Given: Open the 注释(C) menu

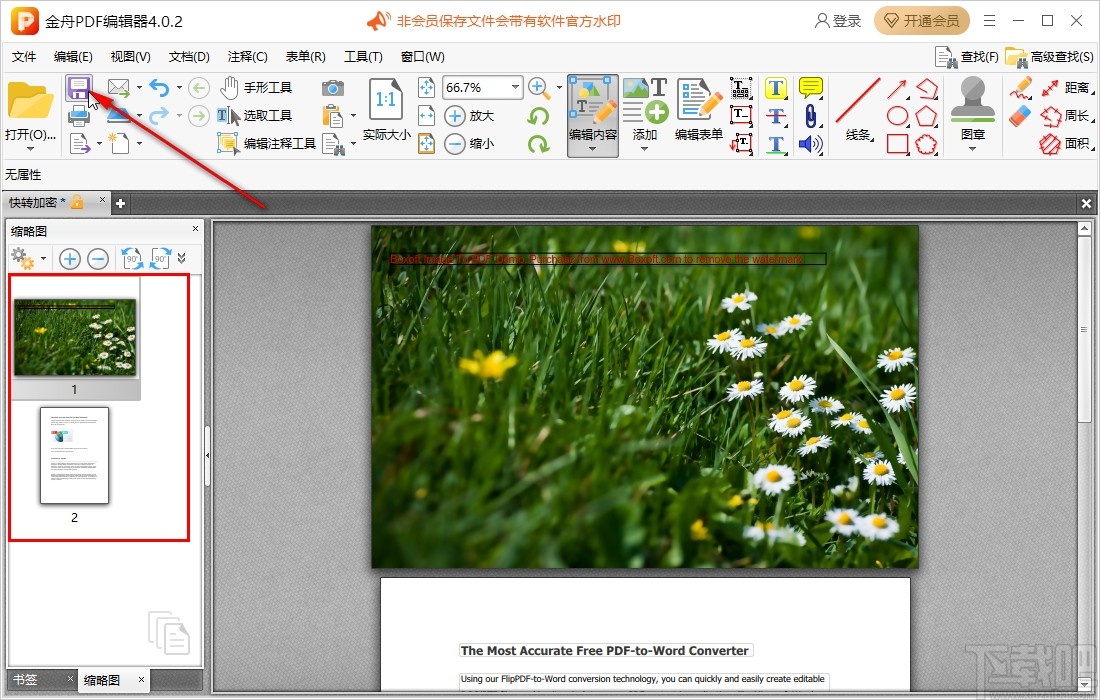Looking at the screenshot, I should tap(248, 57).
